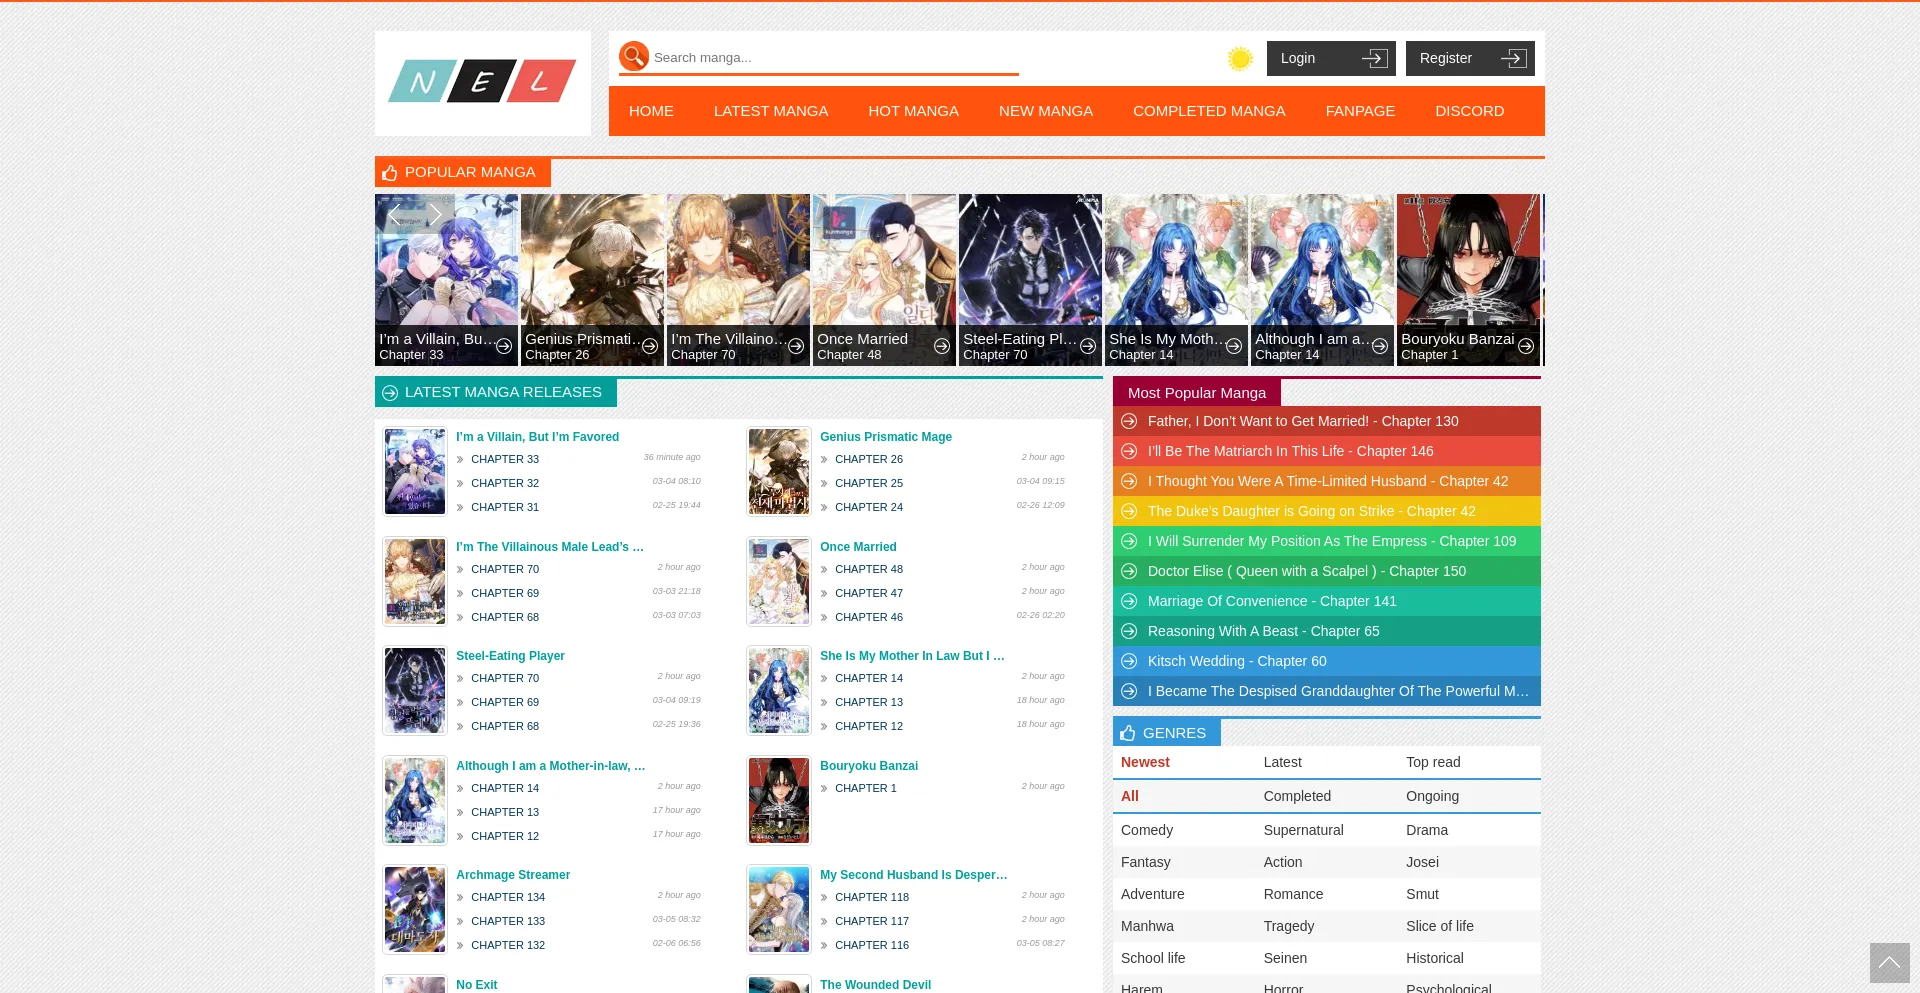This screenshot has height=993, width=1920.
Task: Open the HOT MANGA menu item
Action: pyautogui.click(x=913, y=111)
